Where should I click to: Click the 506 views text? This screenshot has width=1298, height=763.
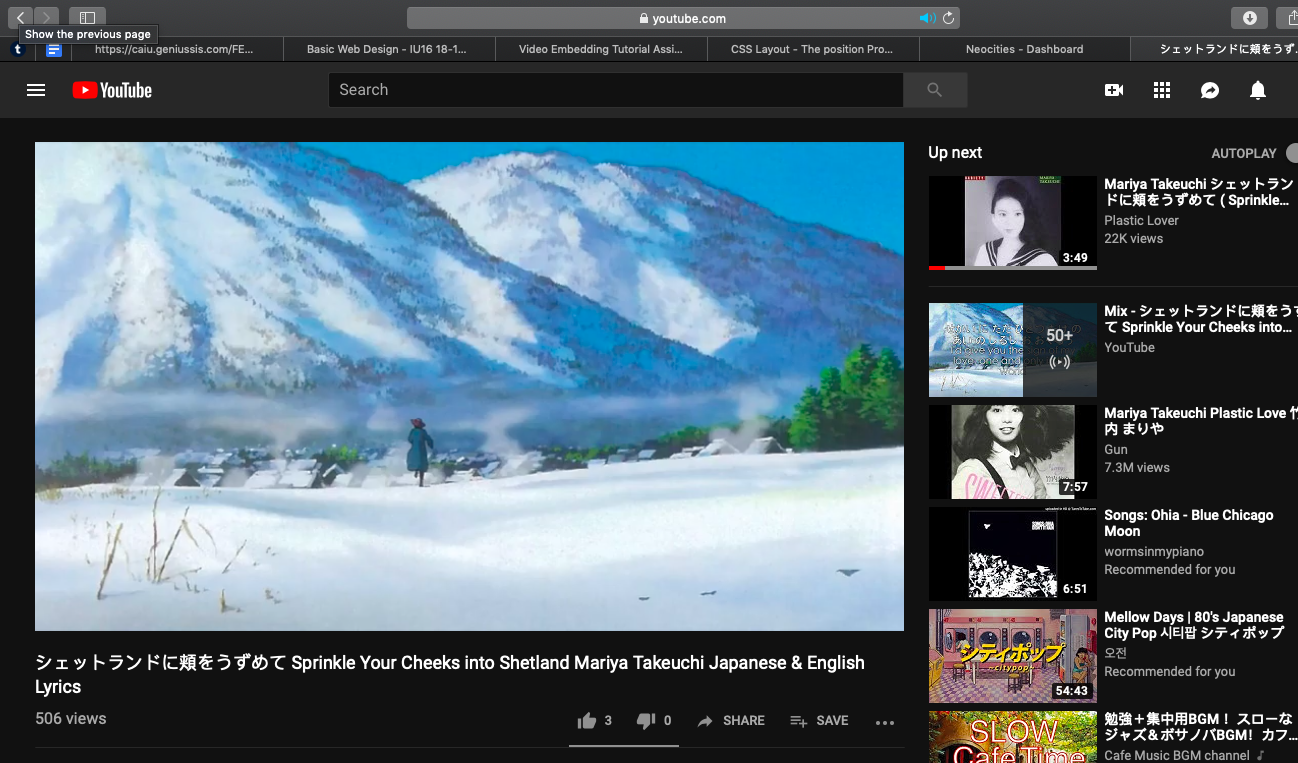71,718
